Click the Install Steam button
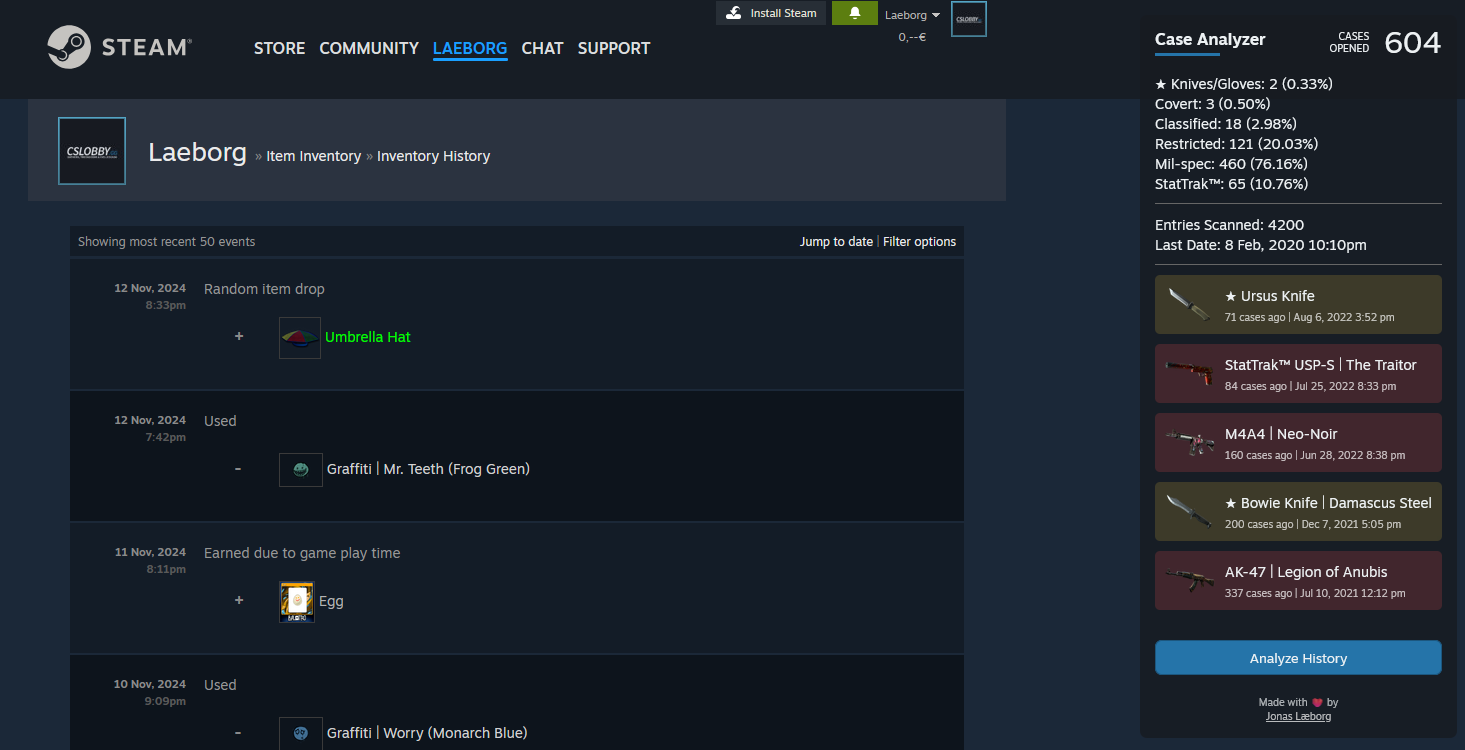 (771, 13)
